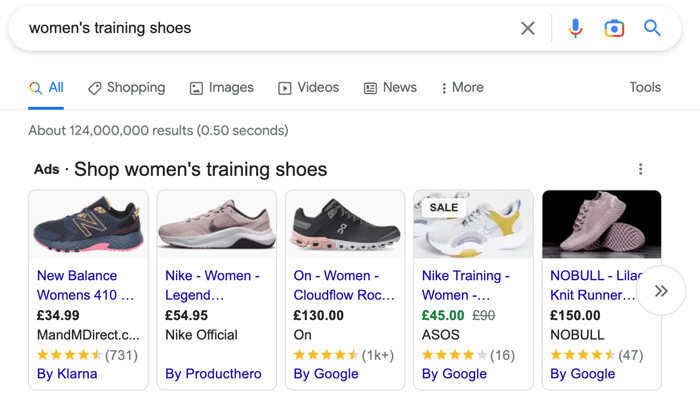Open the ads three-dot options menu
The image size is (700, 408).
pos(641,169)
